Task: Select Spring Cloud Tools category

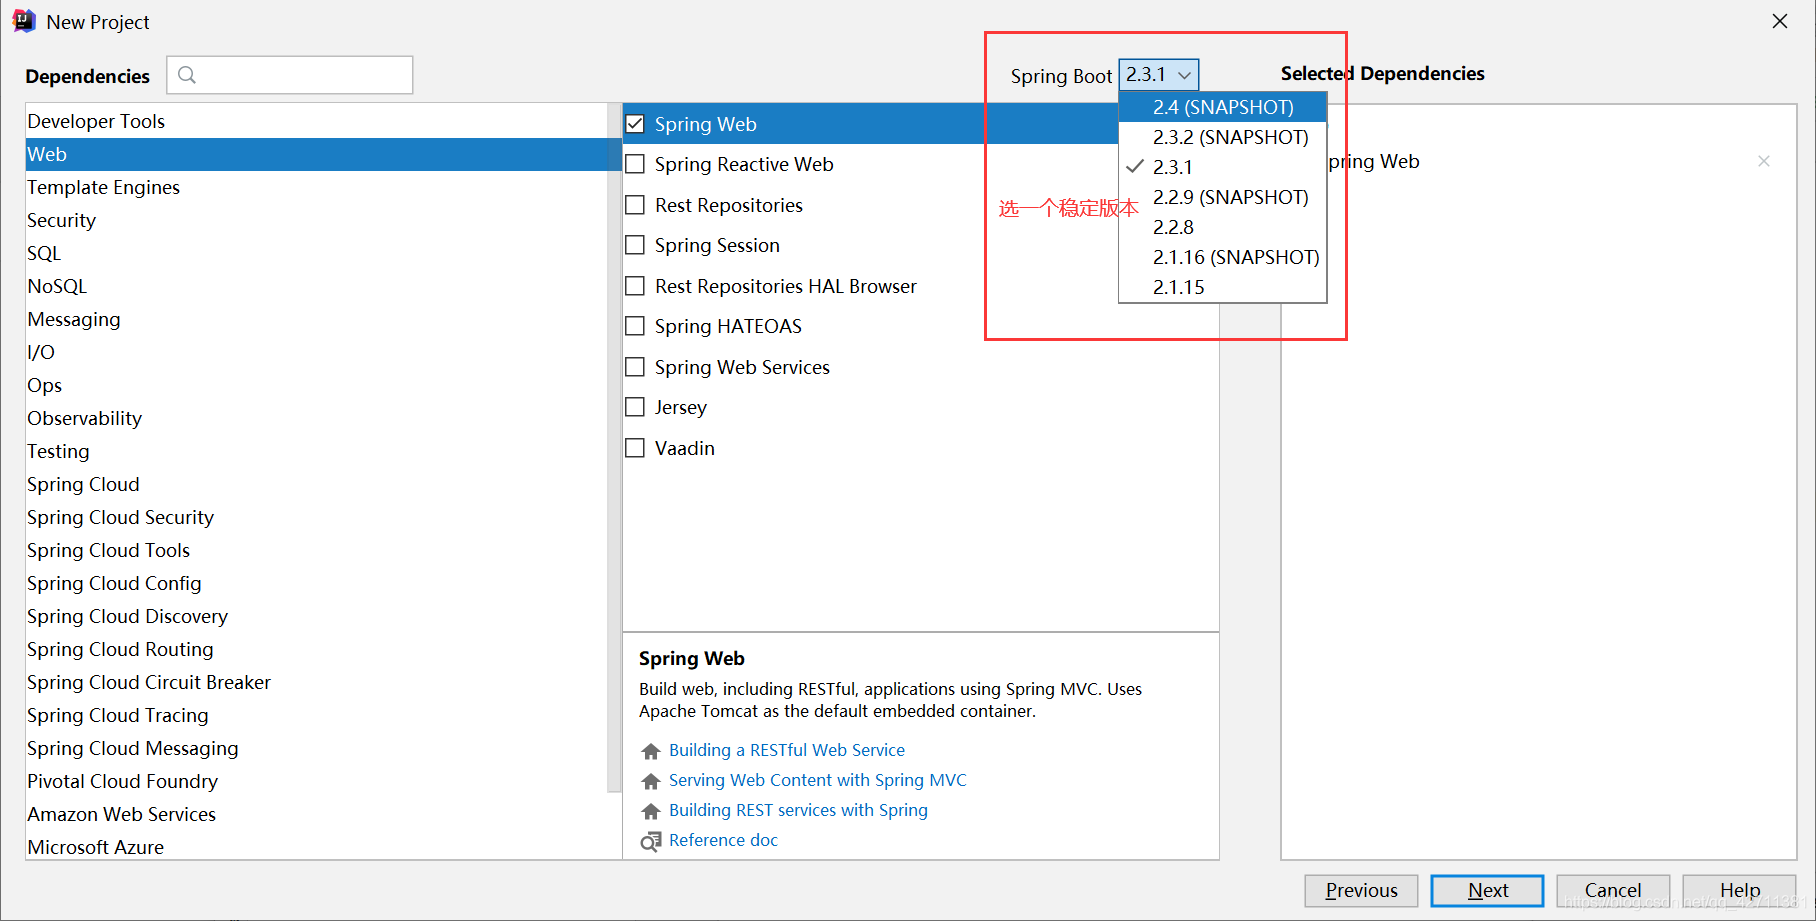Action: [316, 550]
